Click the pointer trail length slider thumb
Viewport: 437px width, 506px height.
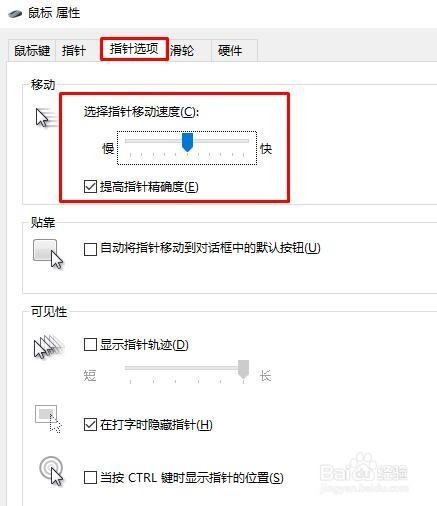coord(244,369)
